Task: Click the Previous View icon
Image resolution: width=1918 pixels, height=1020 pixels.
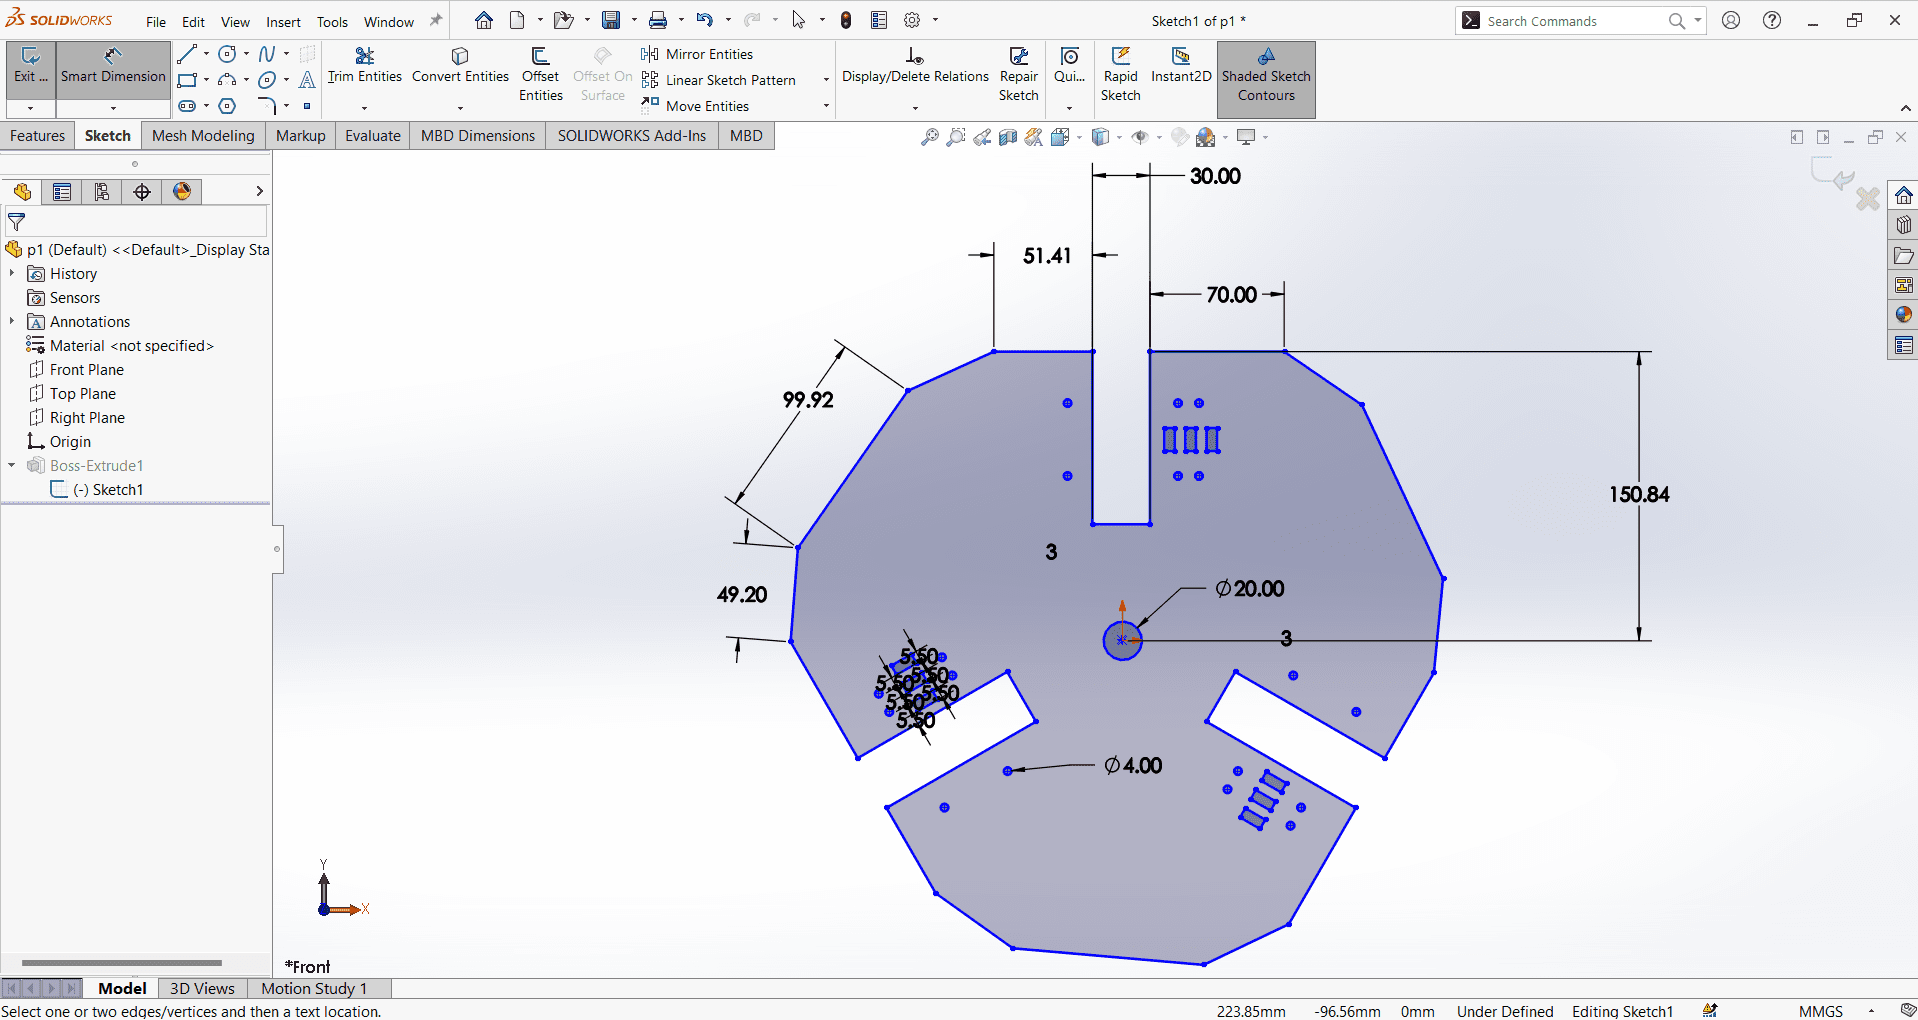Action: [983, 137]
